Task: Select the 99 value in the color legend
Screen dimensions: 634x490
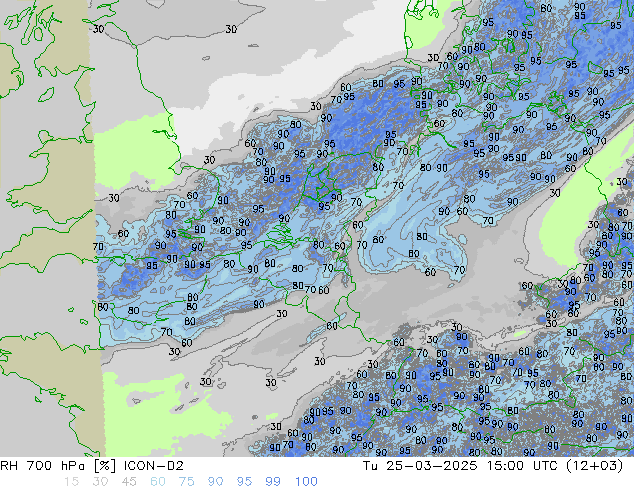Action: click(x=273, y=482)
